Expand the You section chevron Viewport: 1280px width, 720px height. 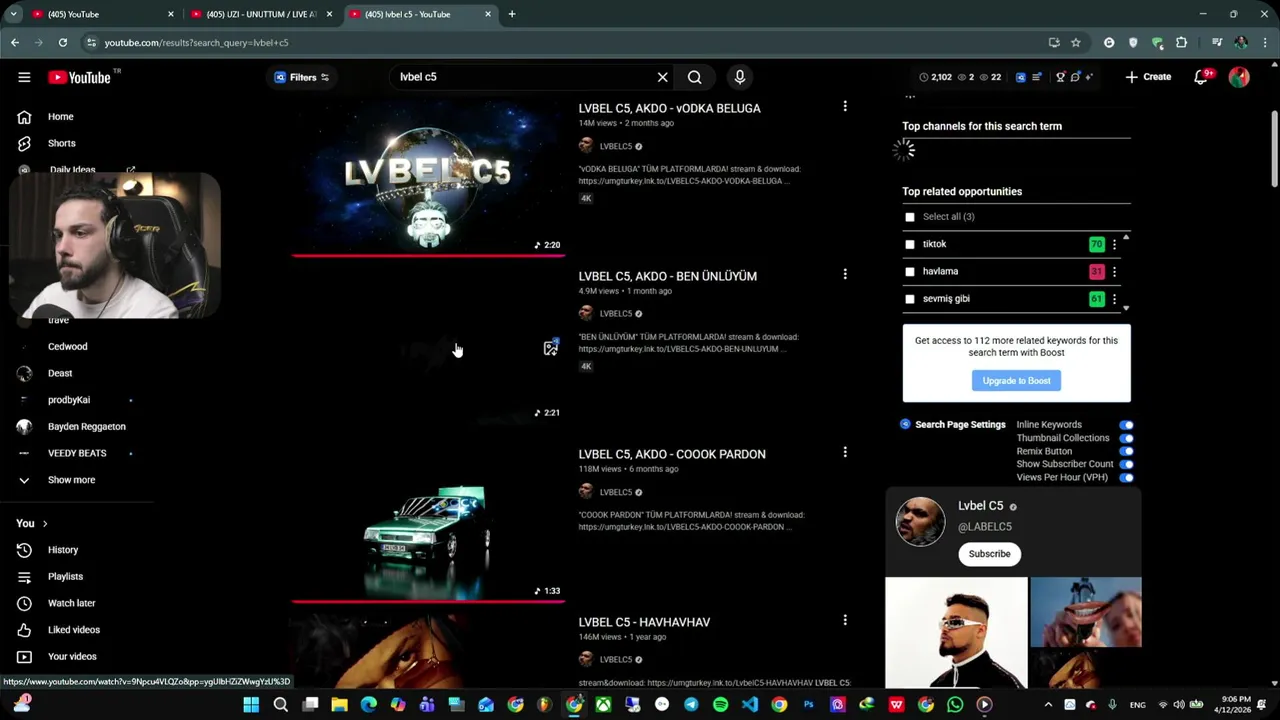[44, 523]
